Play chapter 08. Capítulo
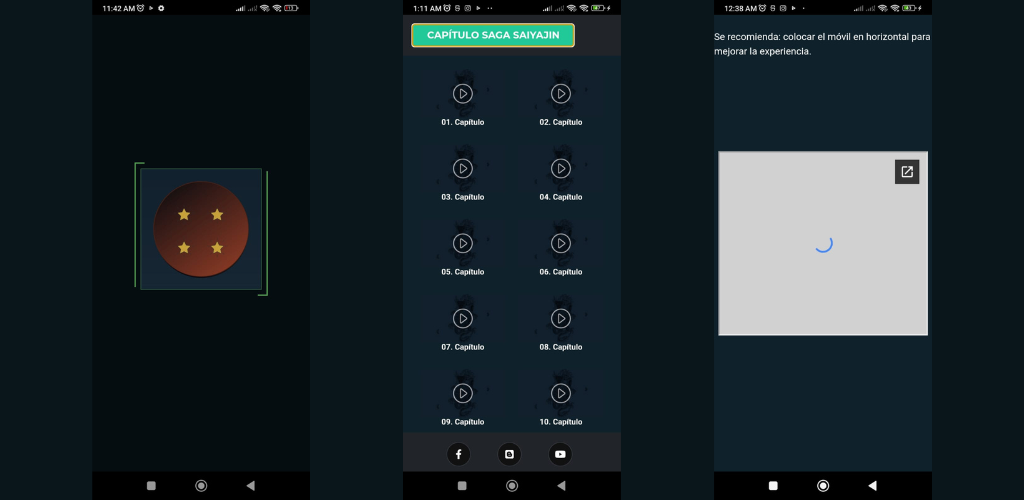 (x=561, y=319)
